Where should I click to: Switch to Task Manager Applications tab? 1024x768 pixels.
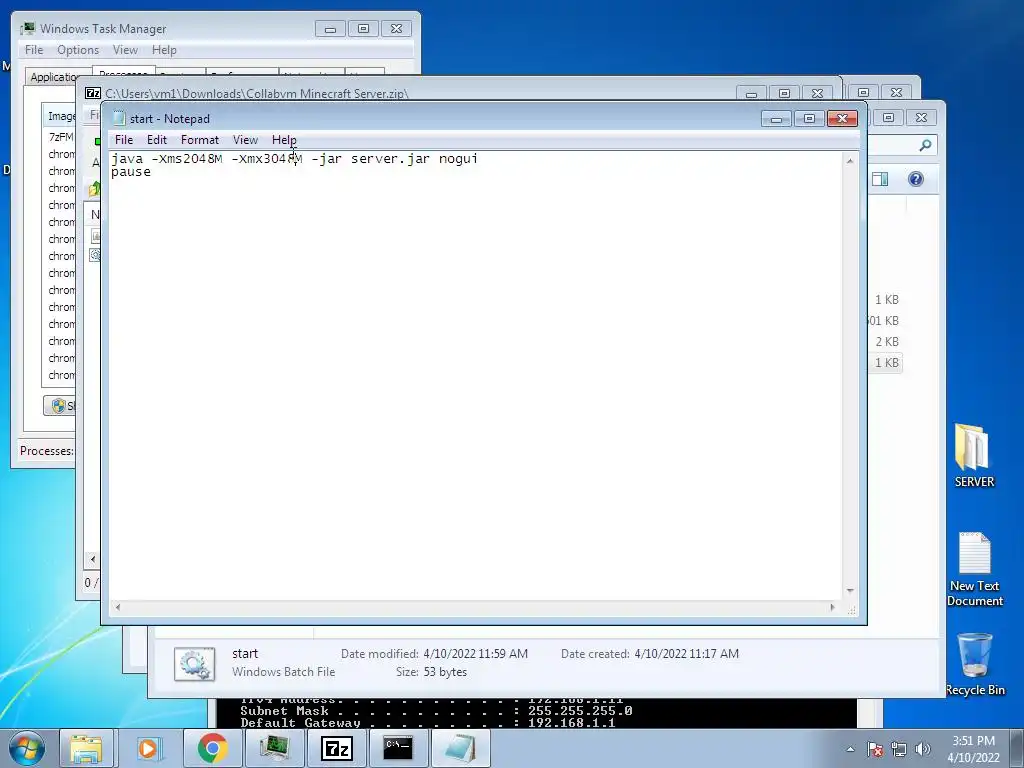[x=56, y=76]
